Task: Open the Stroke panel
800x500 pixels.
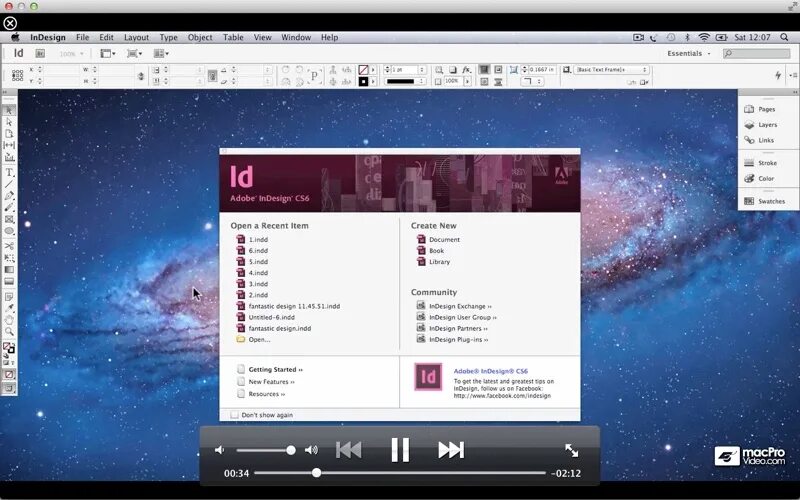Action: coord(761,163)
